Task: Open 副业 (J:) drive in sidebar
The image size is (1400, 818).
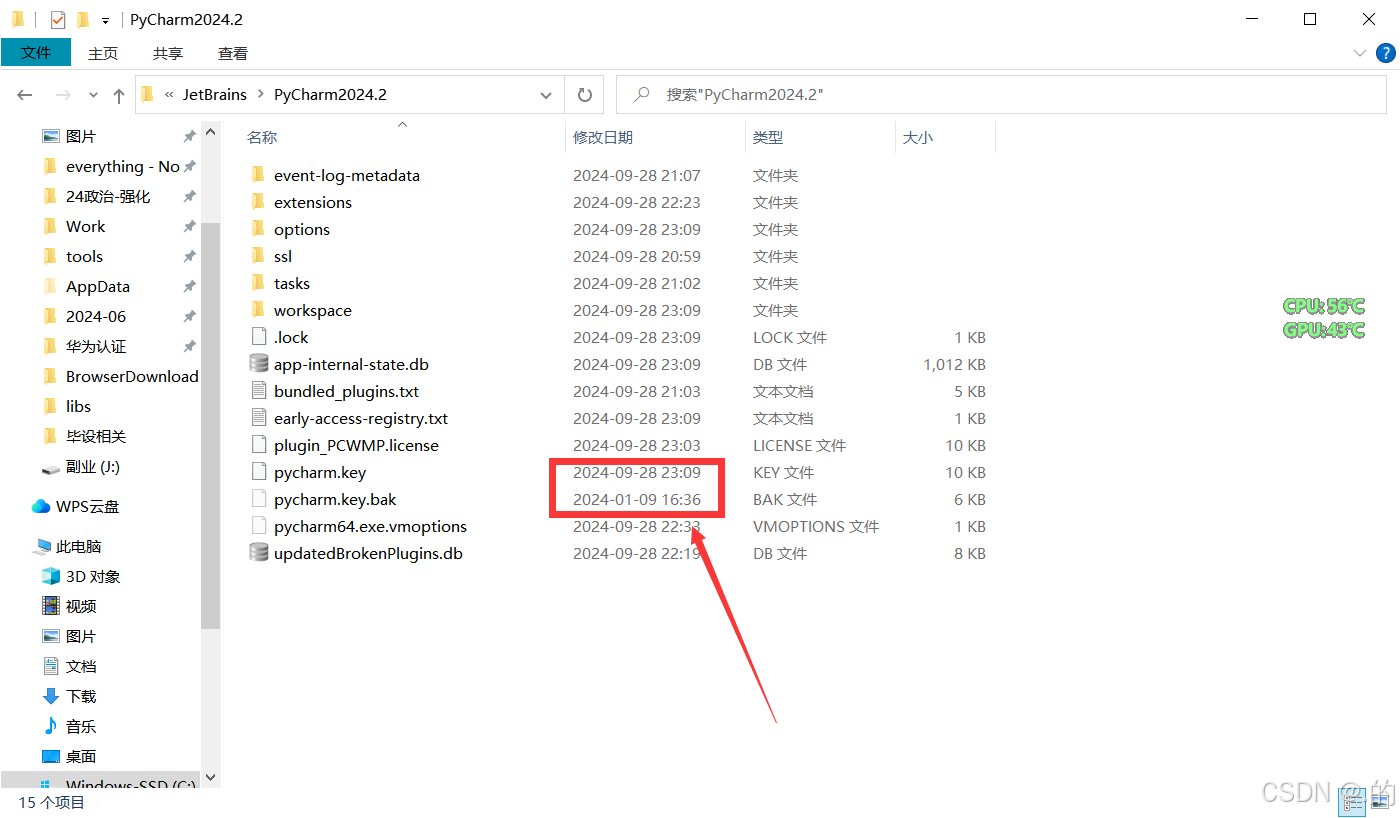Action: (x=92, y=466)
